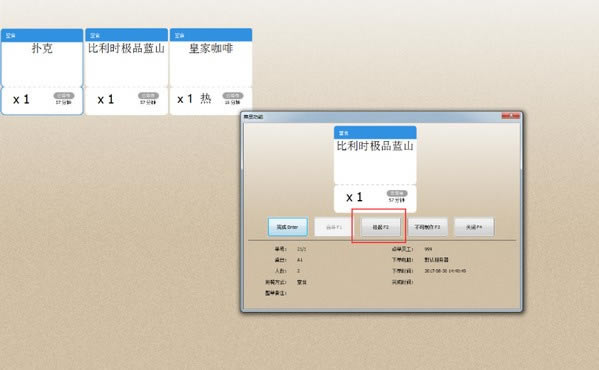599x370 pixels.
Task: Select the 扑克 order card
Action: (42, 71)
